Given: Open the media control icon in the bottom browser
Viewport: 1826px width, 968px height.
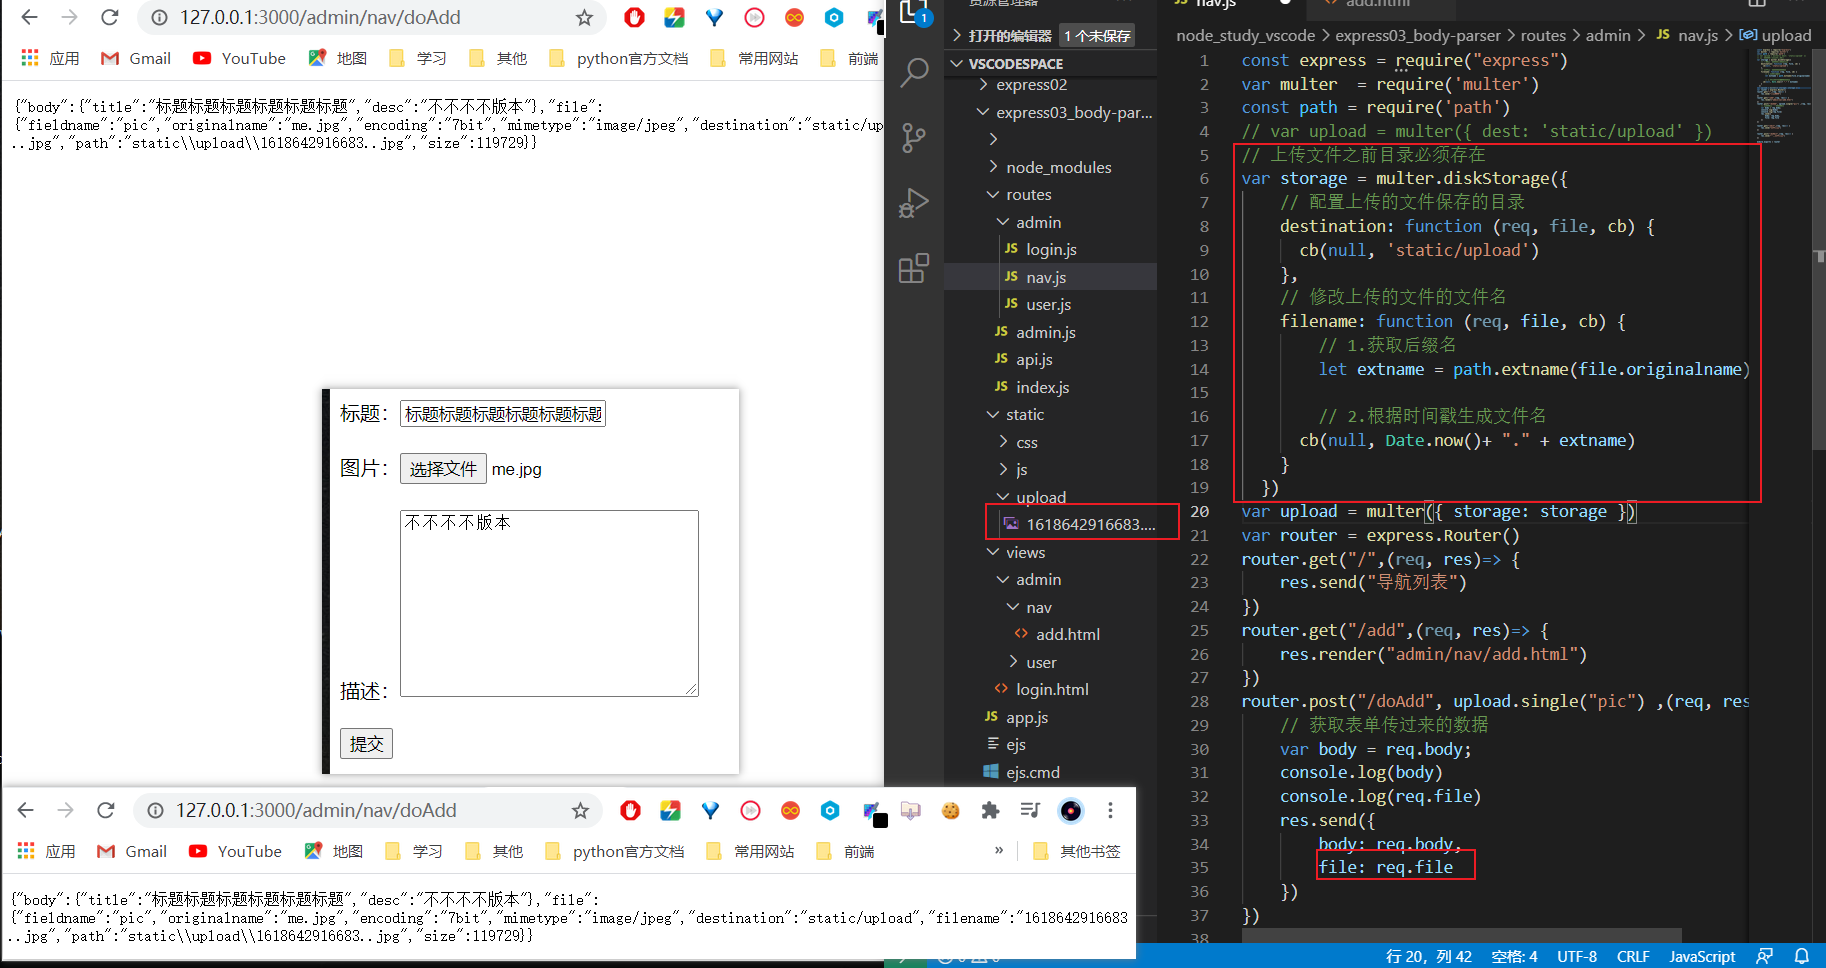Looking at the screenshot, I should (x=1030, y=810).
